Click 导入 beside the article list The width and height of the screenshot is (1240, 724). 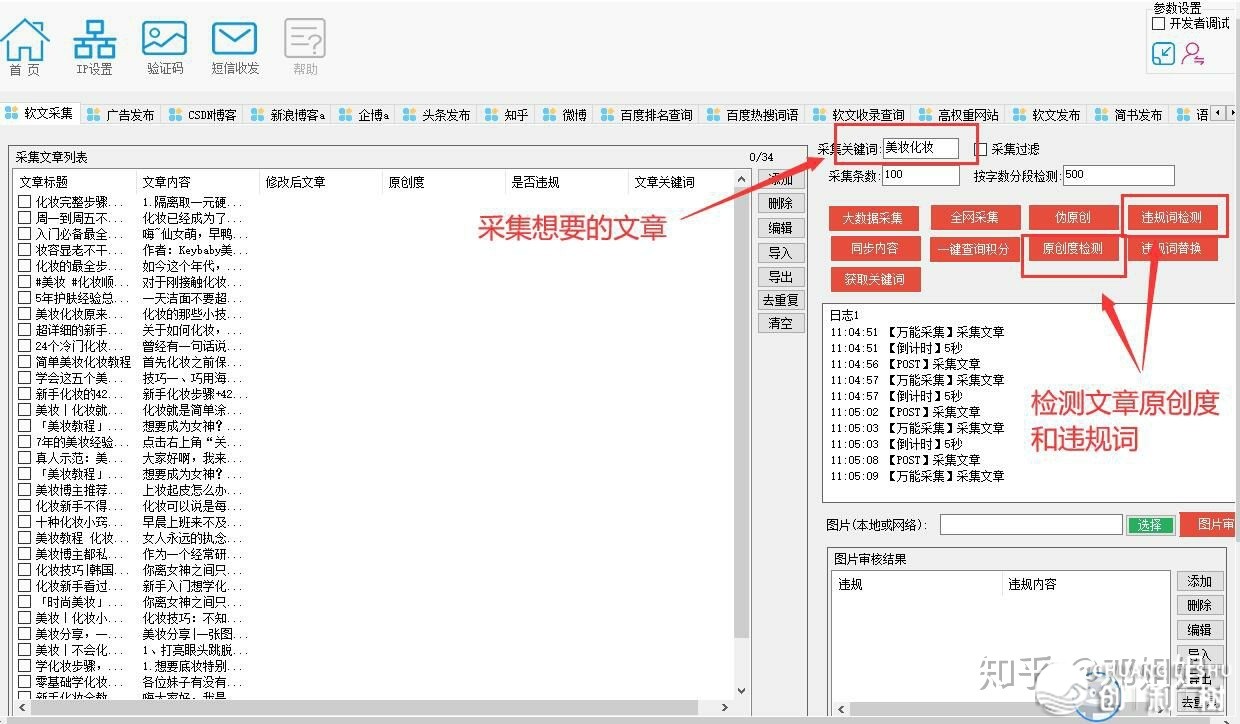(780, 252)
